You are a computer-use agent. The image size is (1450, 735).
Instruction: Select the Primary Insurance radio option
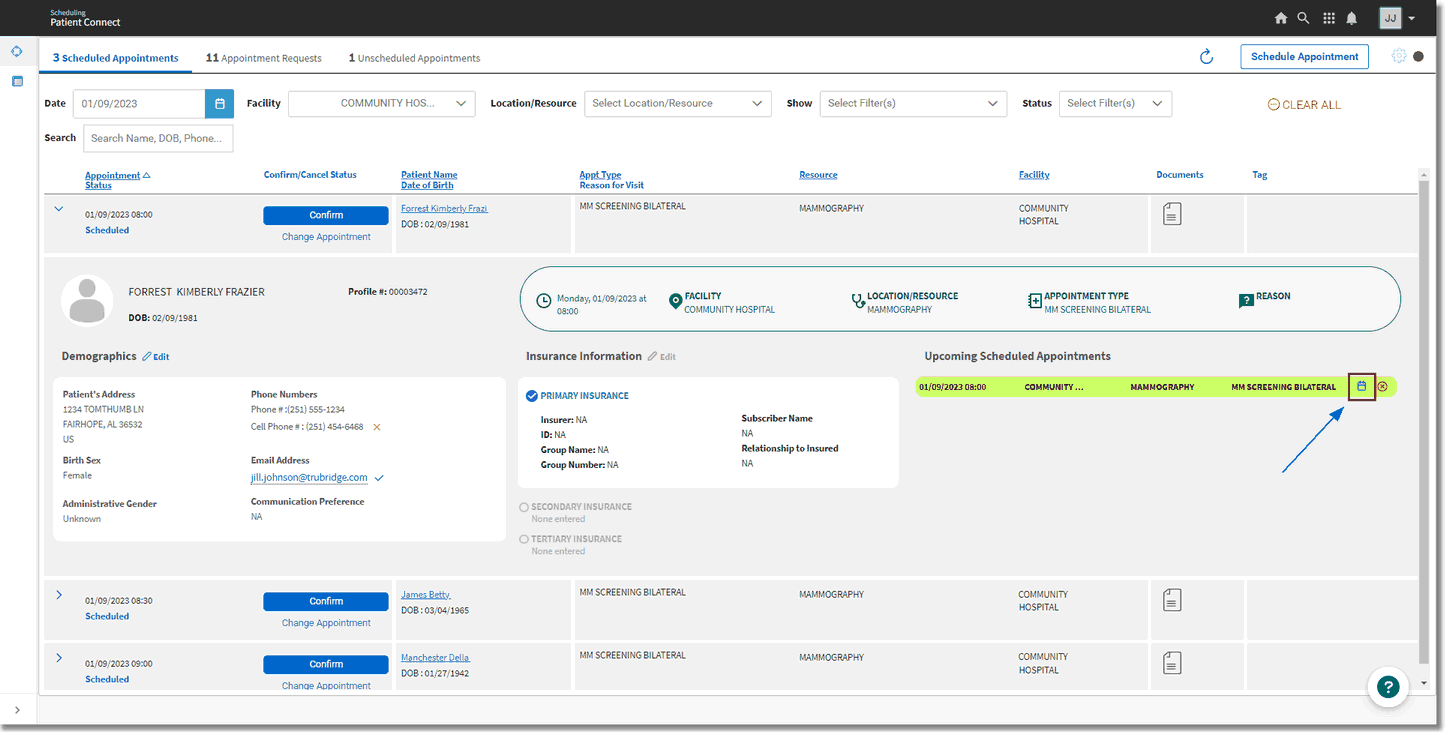532,396
